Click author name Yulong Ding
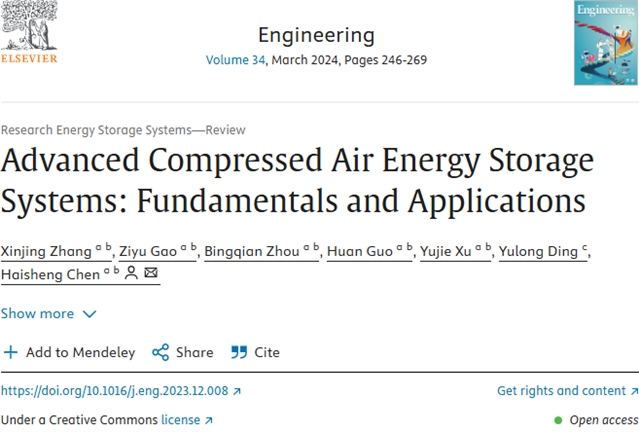Viewport: 639px width, 432px height. (x=539, y=251)
